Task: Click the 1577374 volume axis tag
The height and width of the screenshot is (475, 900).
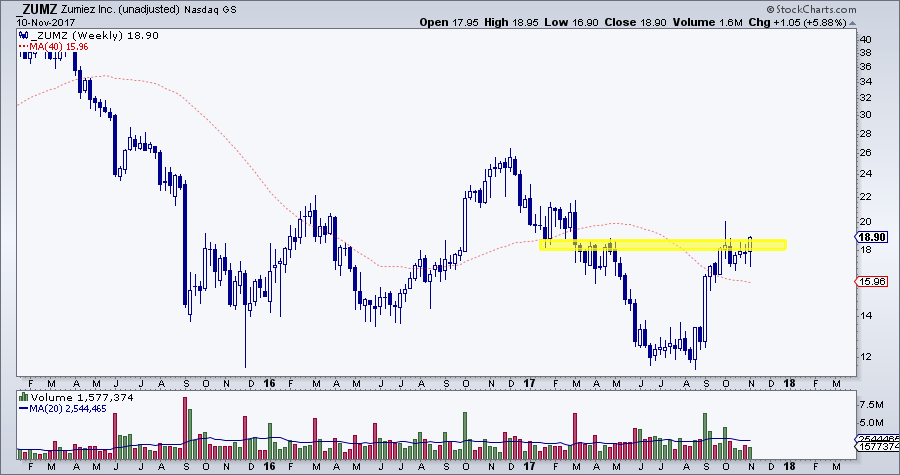Action: coord(878,446)
